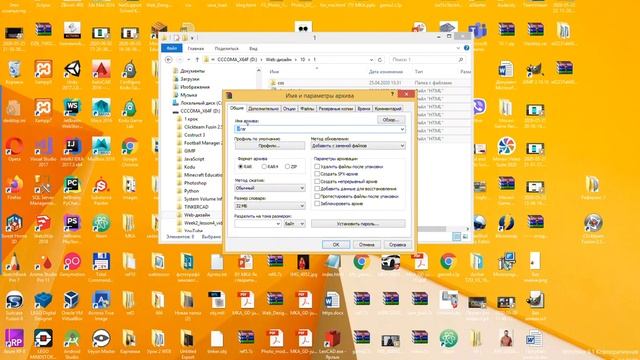Open the volume size combo box
The height and width of the screenshot is (360, 640).
point(258,224)
